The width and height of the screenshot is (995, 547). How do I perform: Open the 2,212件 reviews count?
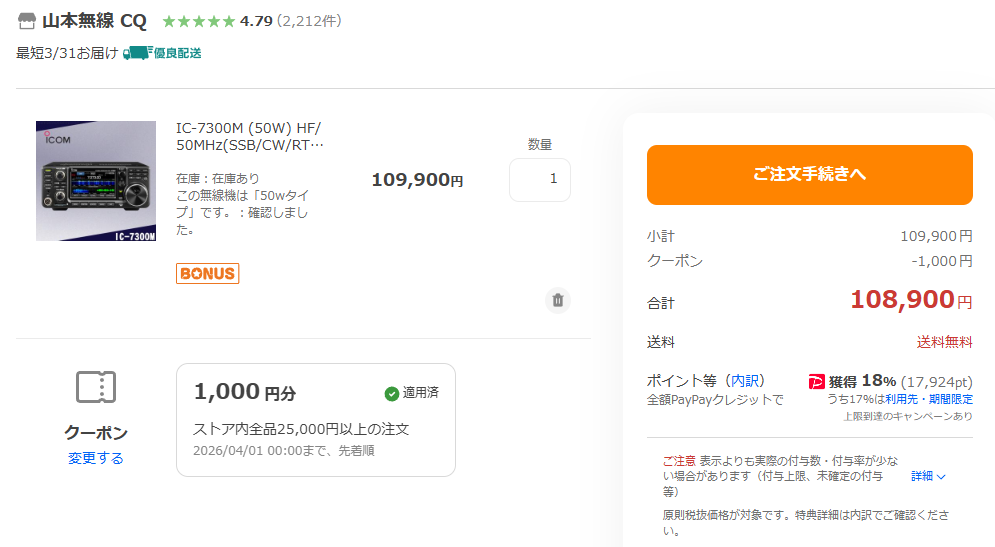coord(310,21)
